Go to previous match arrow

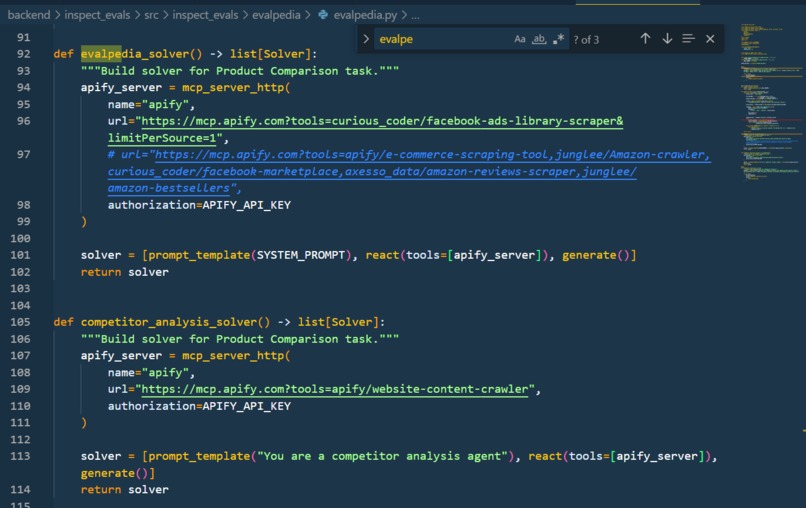click(645, 39)
